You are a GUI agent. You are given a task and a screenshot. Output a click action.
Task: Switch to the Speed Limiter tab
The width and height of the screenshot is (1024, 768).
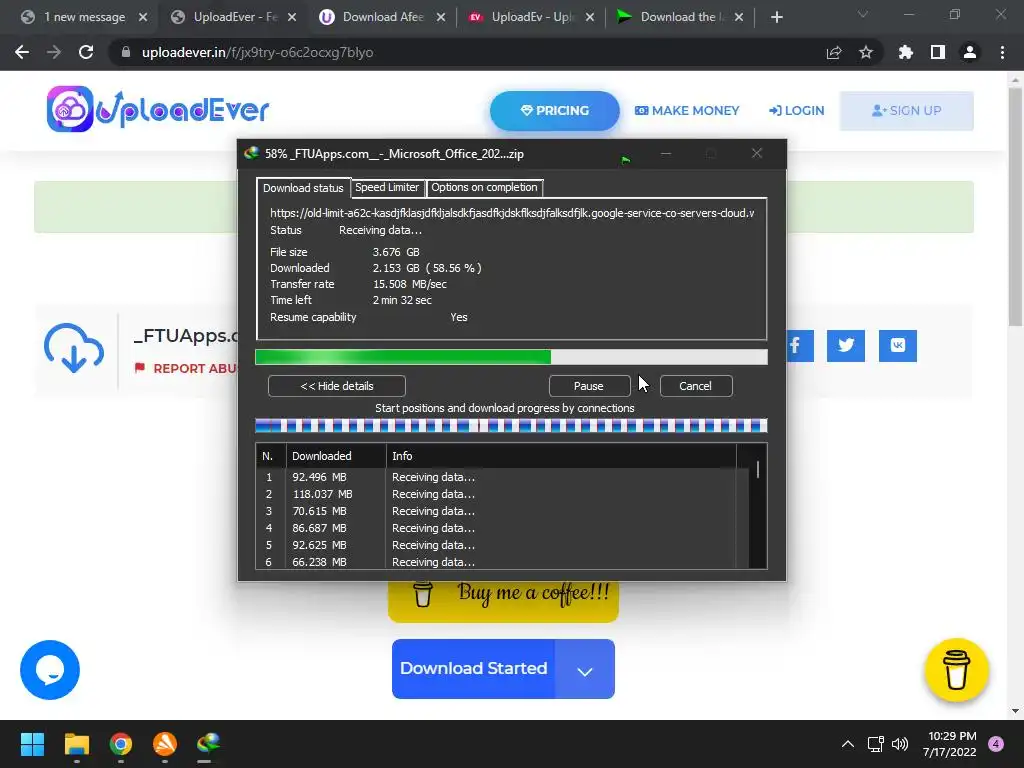387,187
